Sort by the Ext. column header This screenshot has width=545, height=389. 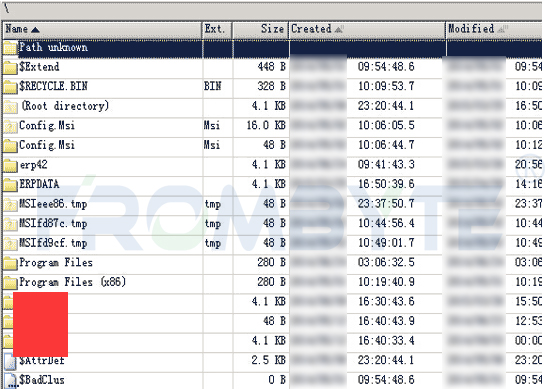pyautogui.click(x=217, y=30)
